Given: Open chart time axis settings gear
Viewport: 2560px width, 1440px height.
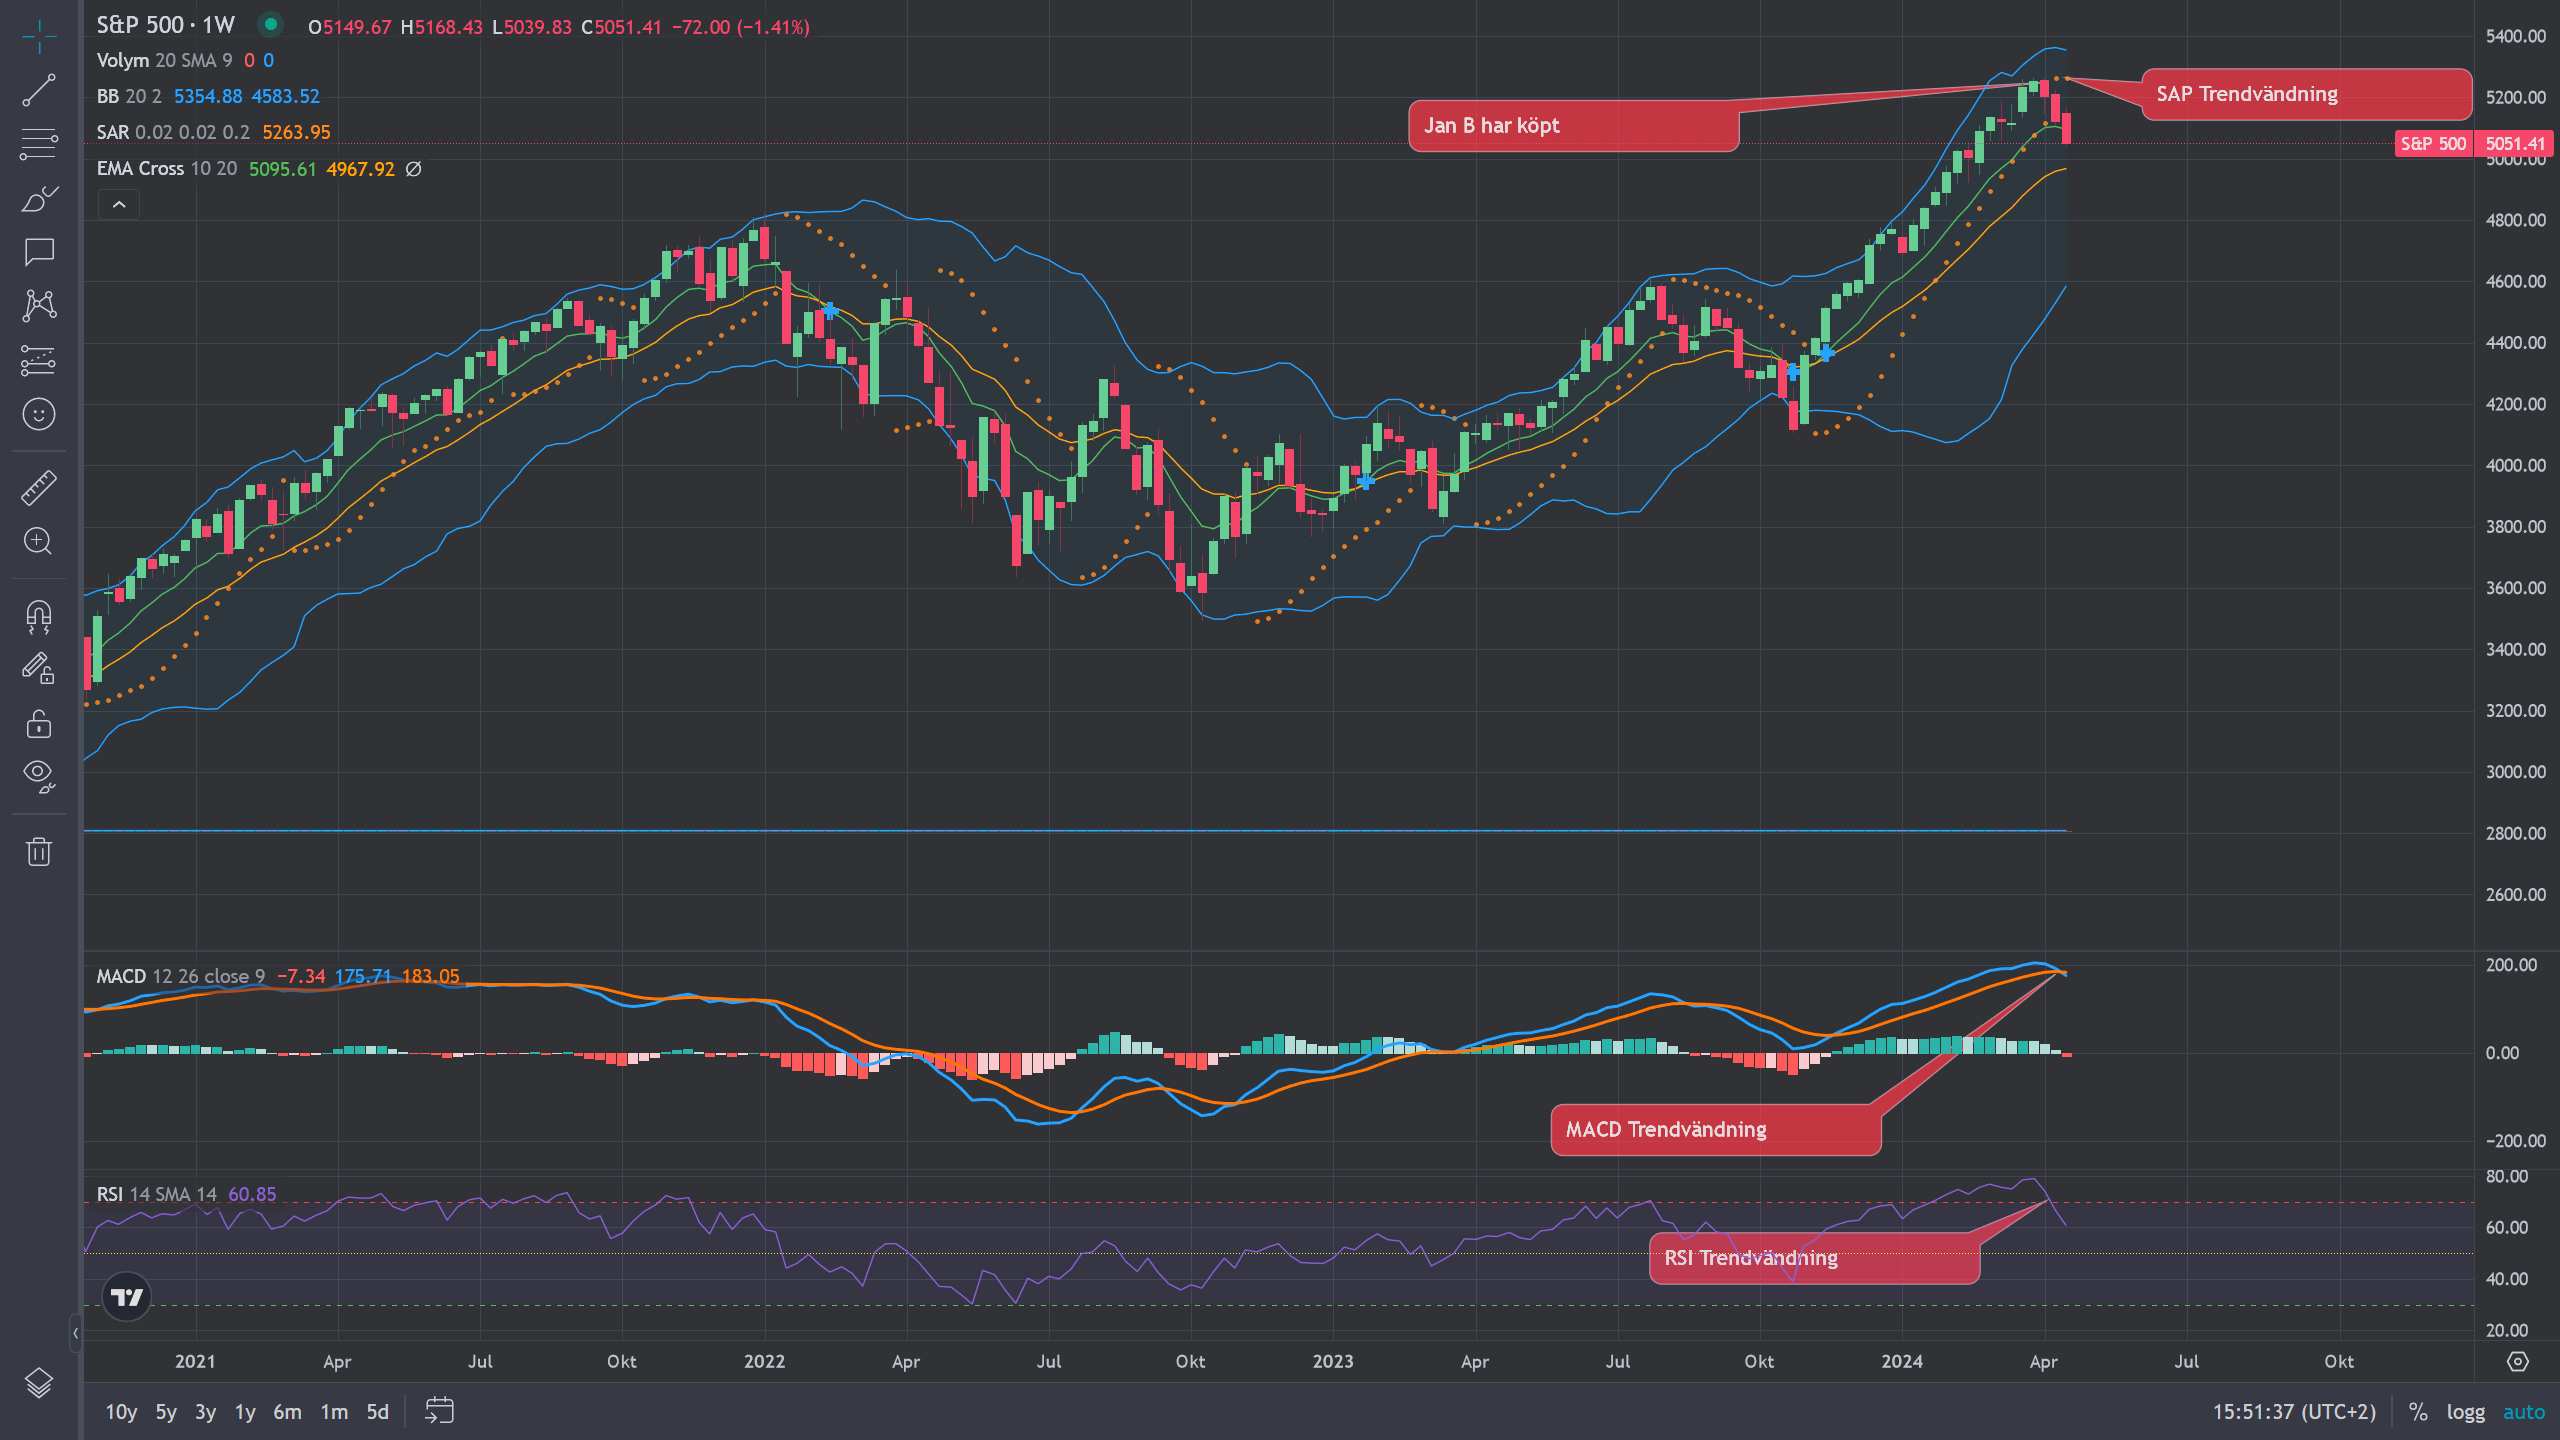Looking at the screenshot, I should pyautogui.click(x=2518, y=1362).
